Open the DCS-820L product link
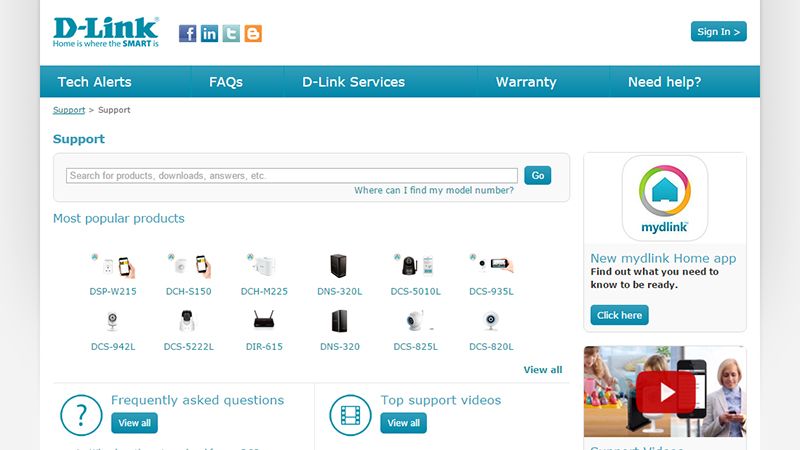The width and height of the screenshot is (800, 450). pos(491,346)
